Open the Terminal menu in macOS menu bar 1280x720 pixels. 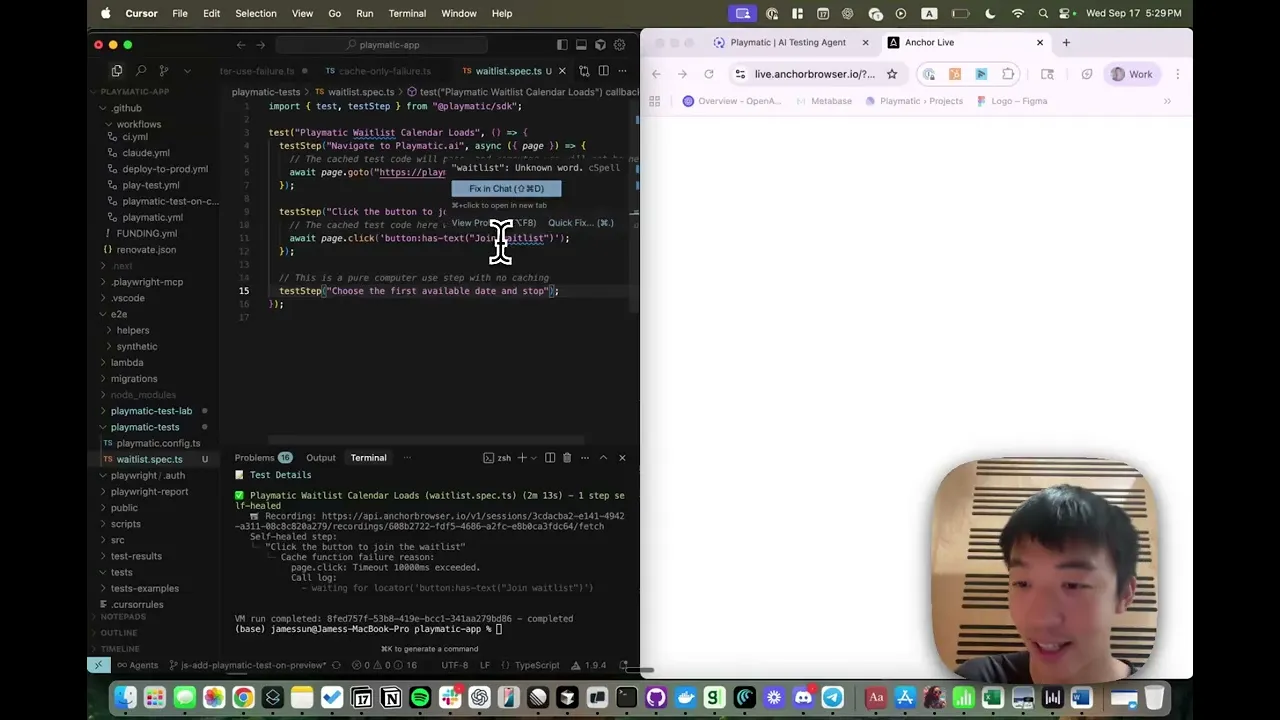click(407, 13)
